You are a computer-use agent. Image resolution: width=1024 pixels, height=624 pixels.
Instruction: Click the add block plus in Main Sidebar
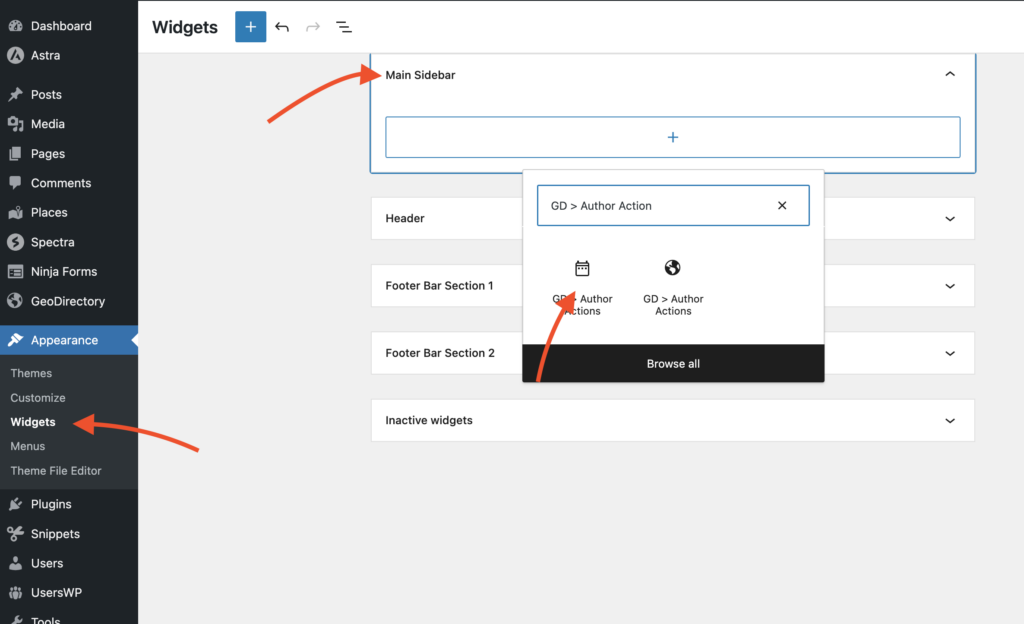click(672, 137)
